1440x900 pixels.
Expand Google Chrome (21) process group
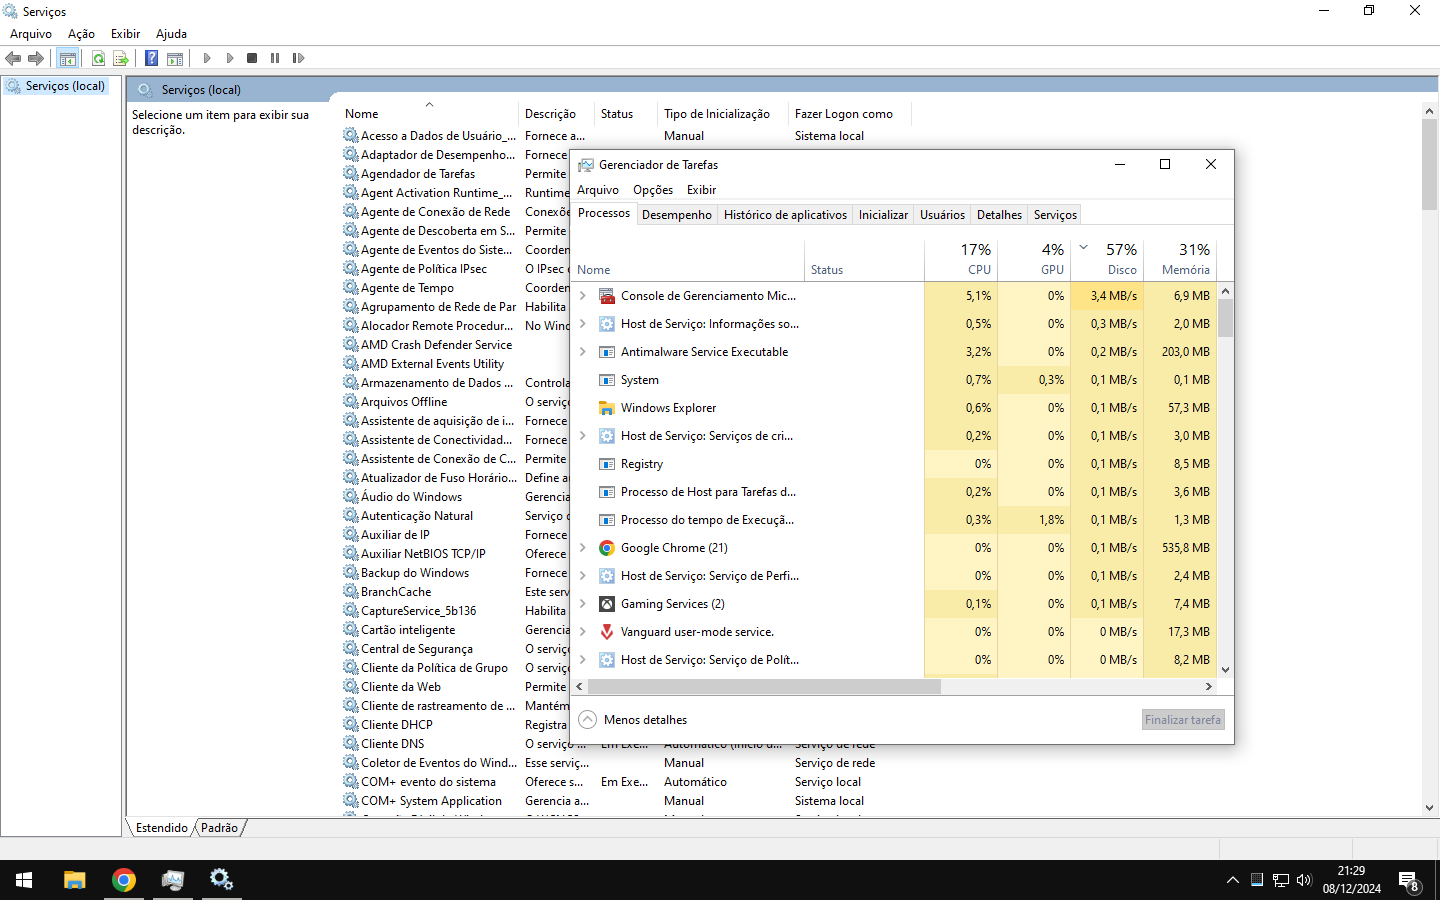(x=583, y=548)
